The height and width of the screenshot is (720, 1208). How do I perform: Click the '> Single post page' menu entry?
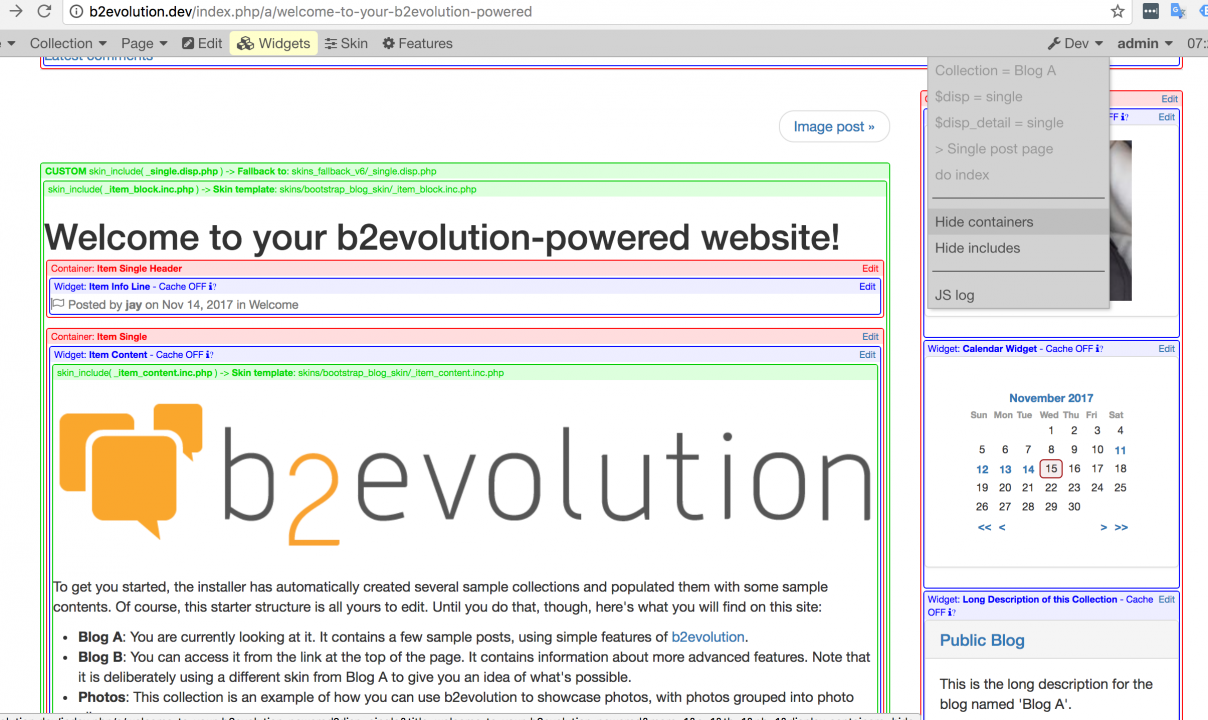[1019, 148]
